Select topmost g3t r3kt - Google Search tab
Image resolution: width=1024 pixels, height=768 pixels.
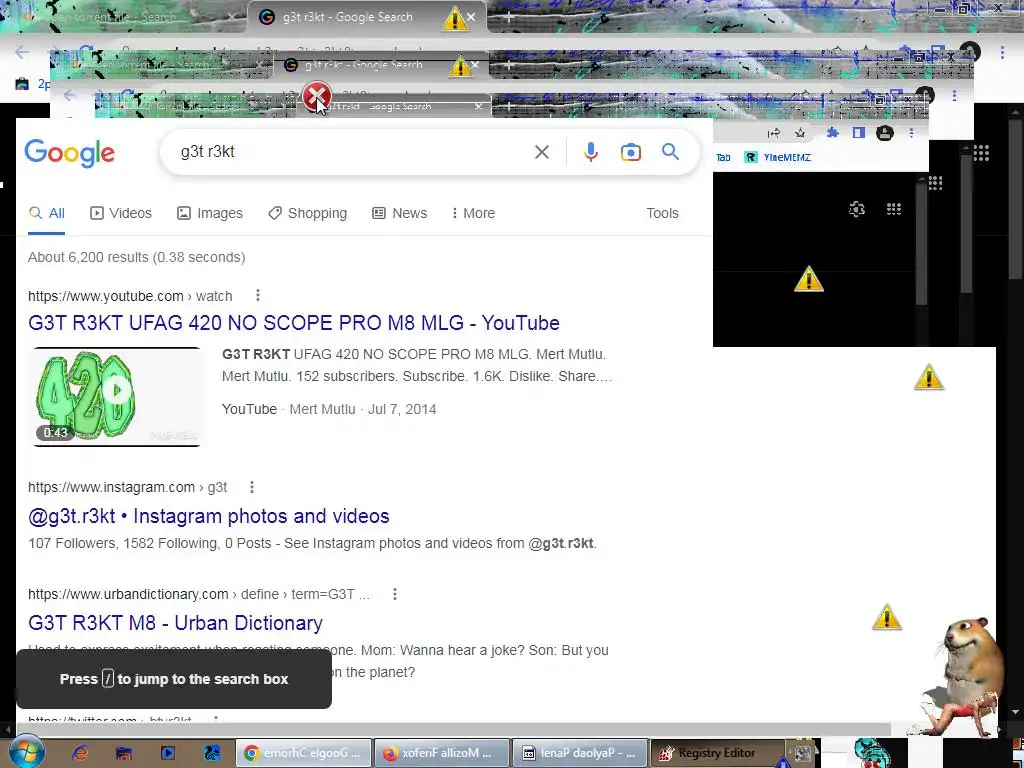366,18
